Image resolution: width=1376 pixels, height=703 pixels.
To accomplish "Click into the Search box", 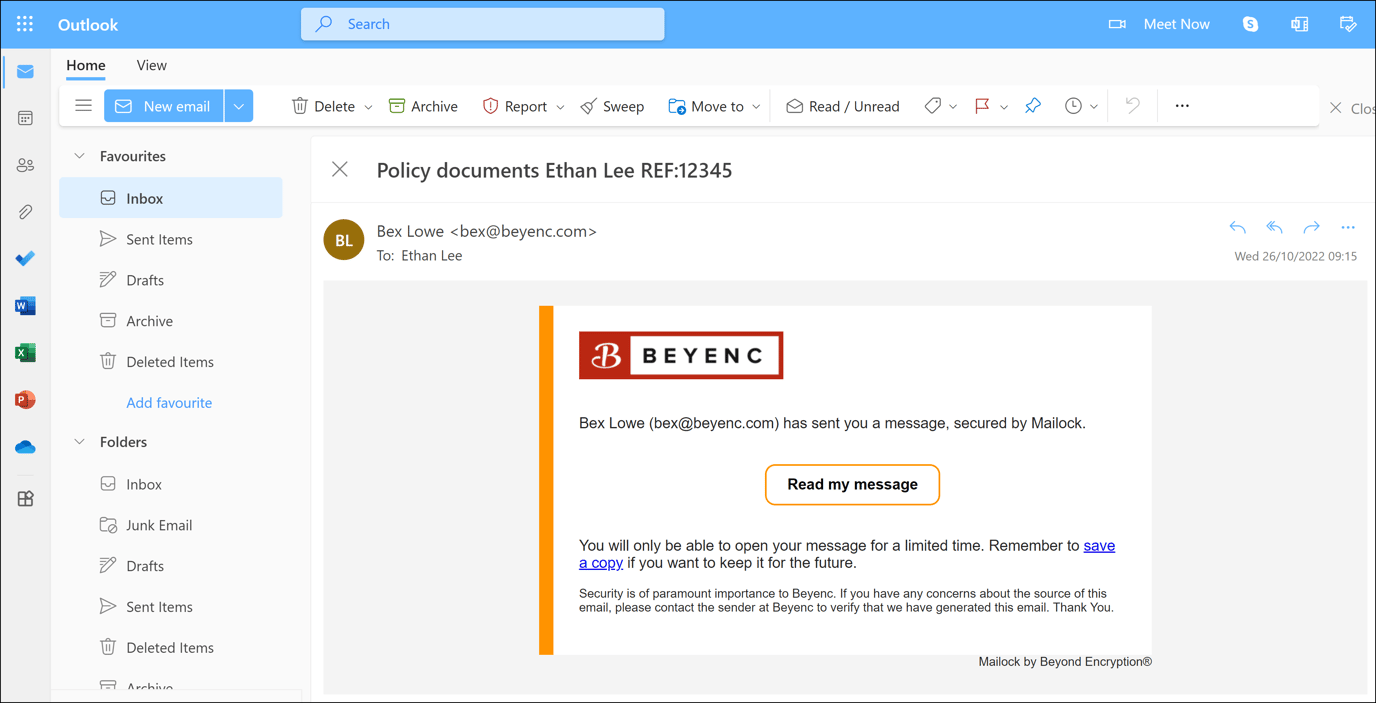I will (x=482, y=24).
